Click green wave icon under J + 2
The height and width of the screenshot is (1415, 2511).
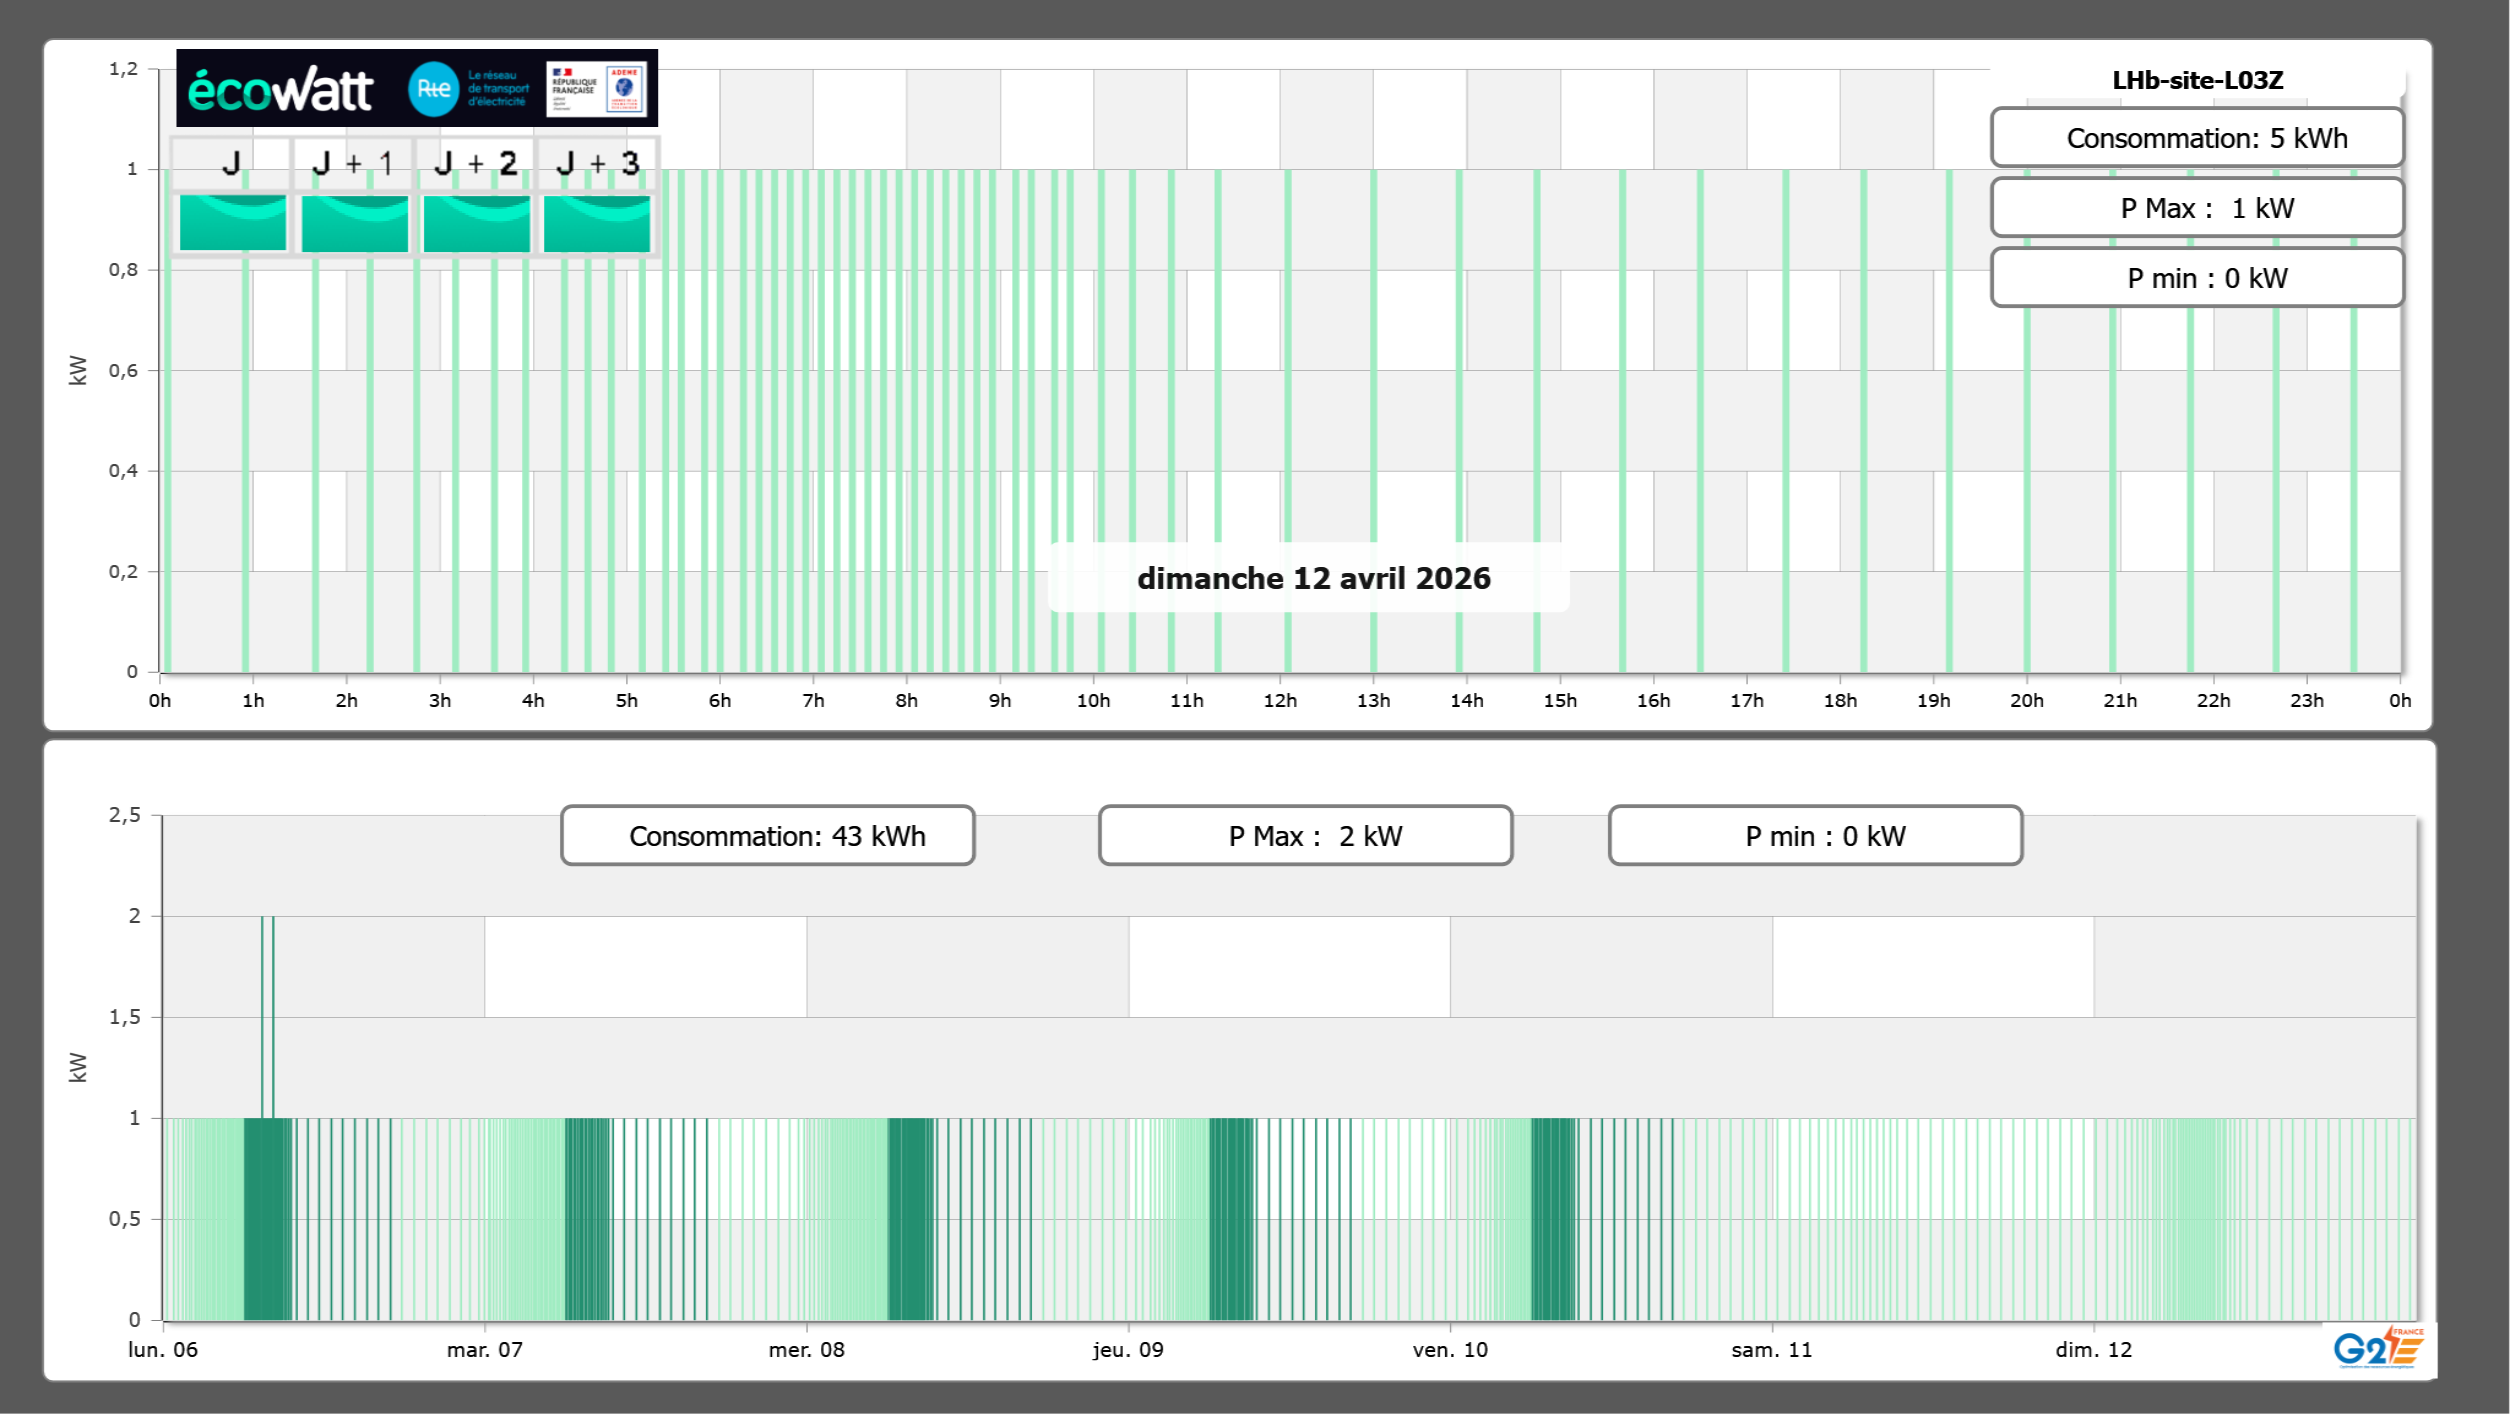click(x=476, y=222)
